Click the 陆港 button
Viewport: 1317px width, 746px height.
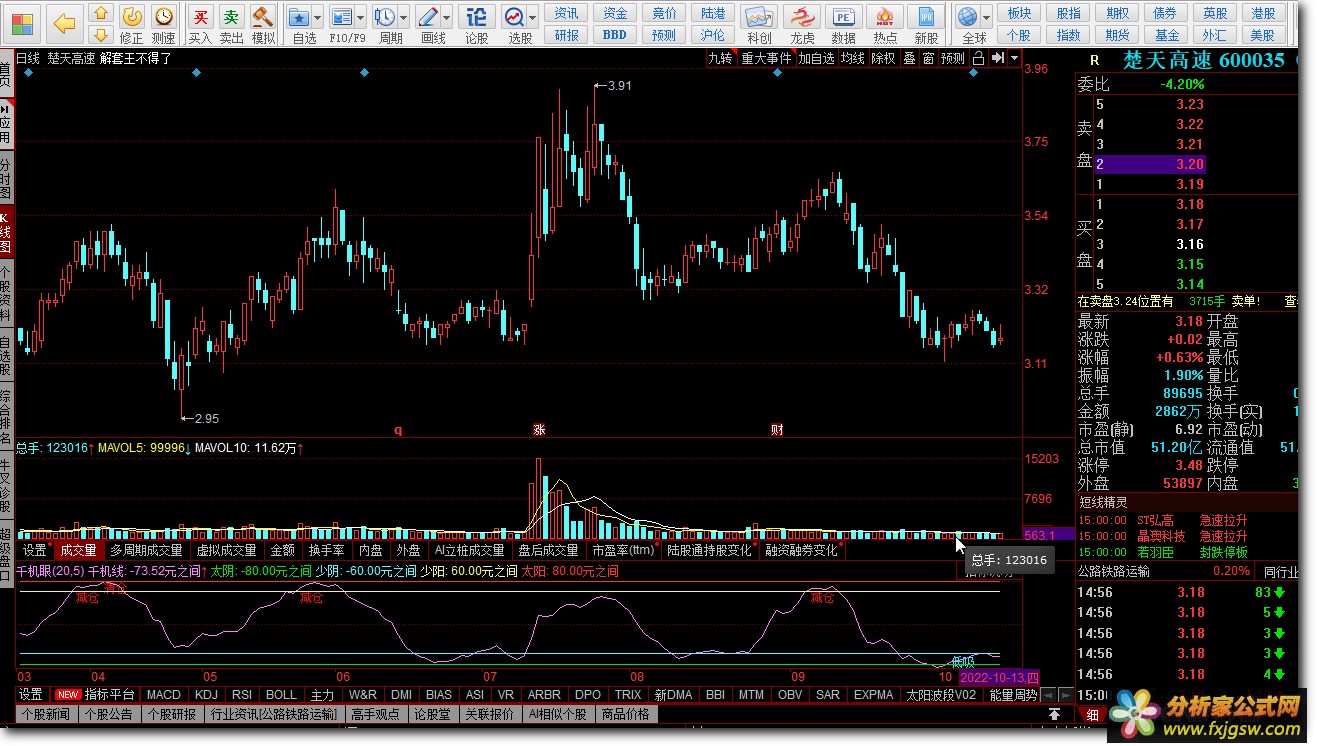pos(713,13)
